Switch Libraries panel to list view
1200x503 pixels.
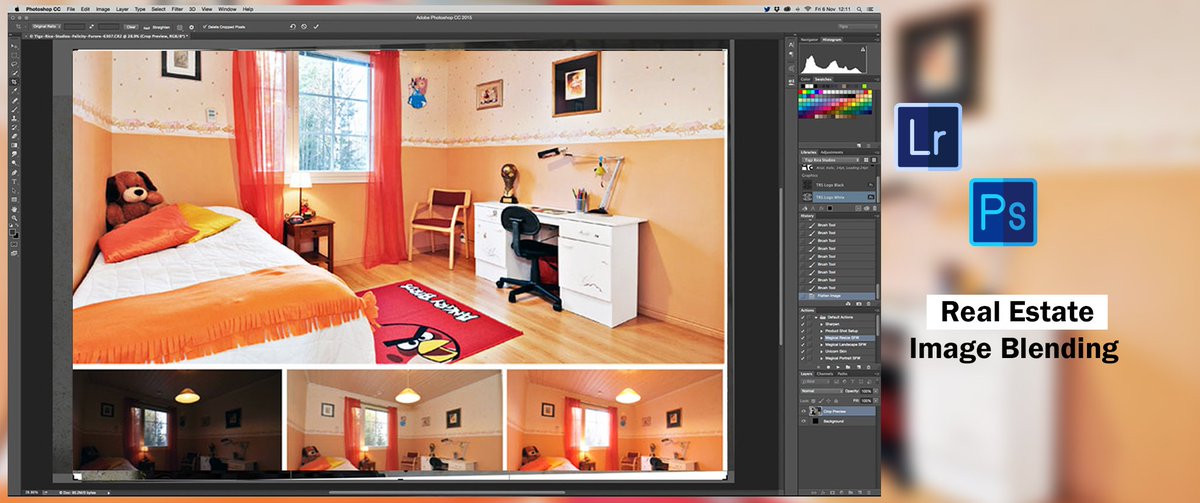[874, 160]
